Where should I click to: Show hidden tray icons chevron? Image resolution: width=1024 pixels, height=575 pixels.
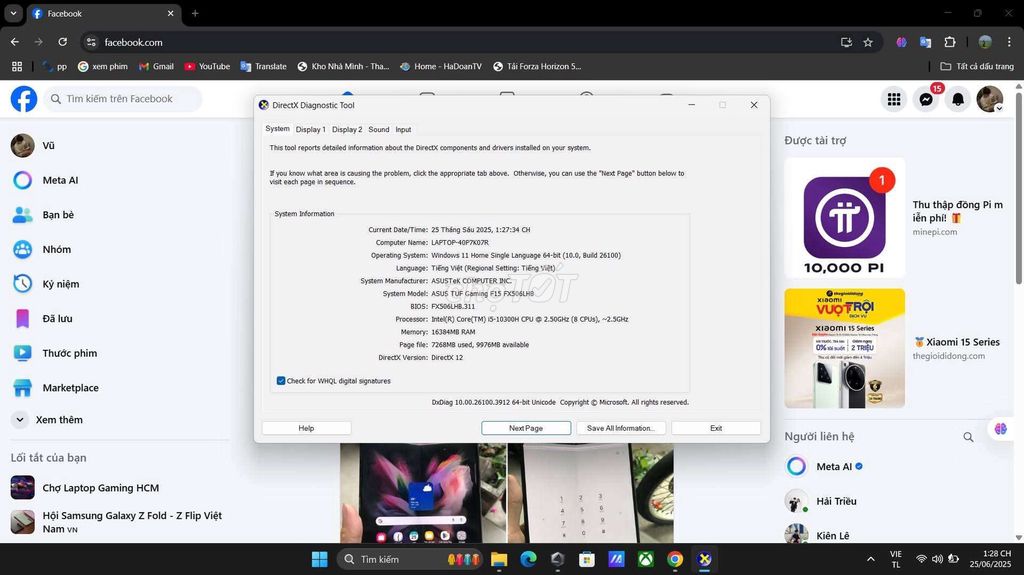tap(871, 559)
